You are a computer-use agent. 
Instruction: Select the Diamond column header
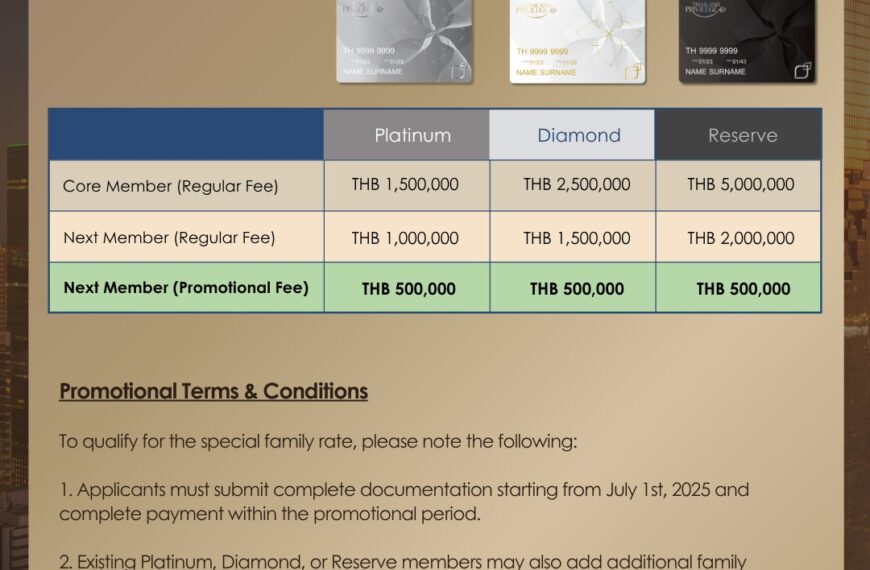click(x=572, y=135)
